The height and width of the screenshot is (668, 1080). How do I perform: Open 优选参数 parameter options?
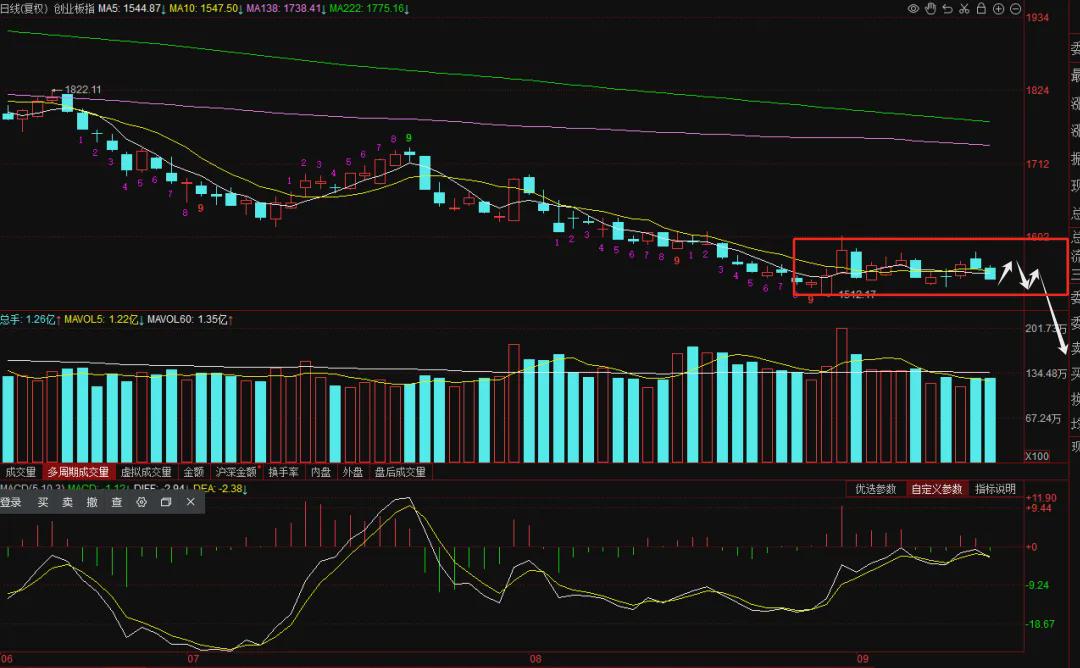875,489
